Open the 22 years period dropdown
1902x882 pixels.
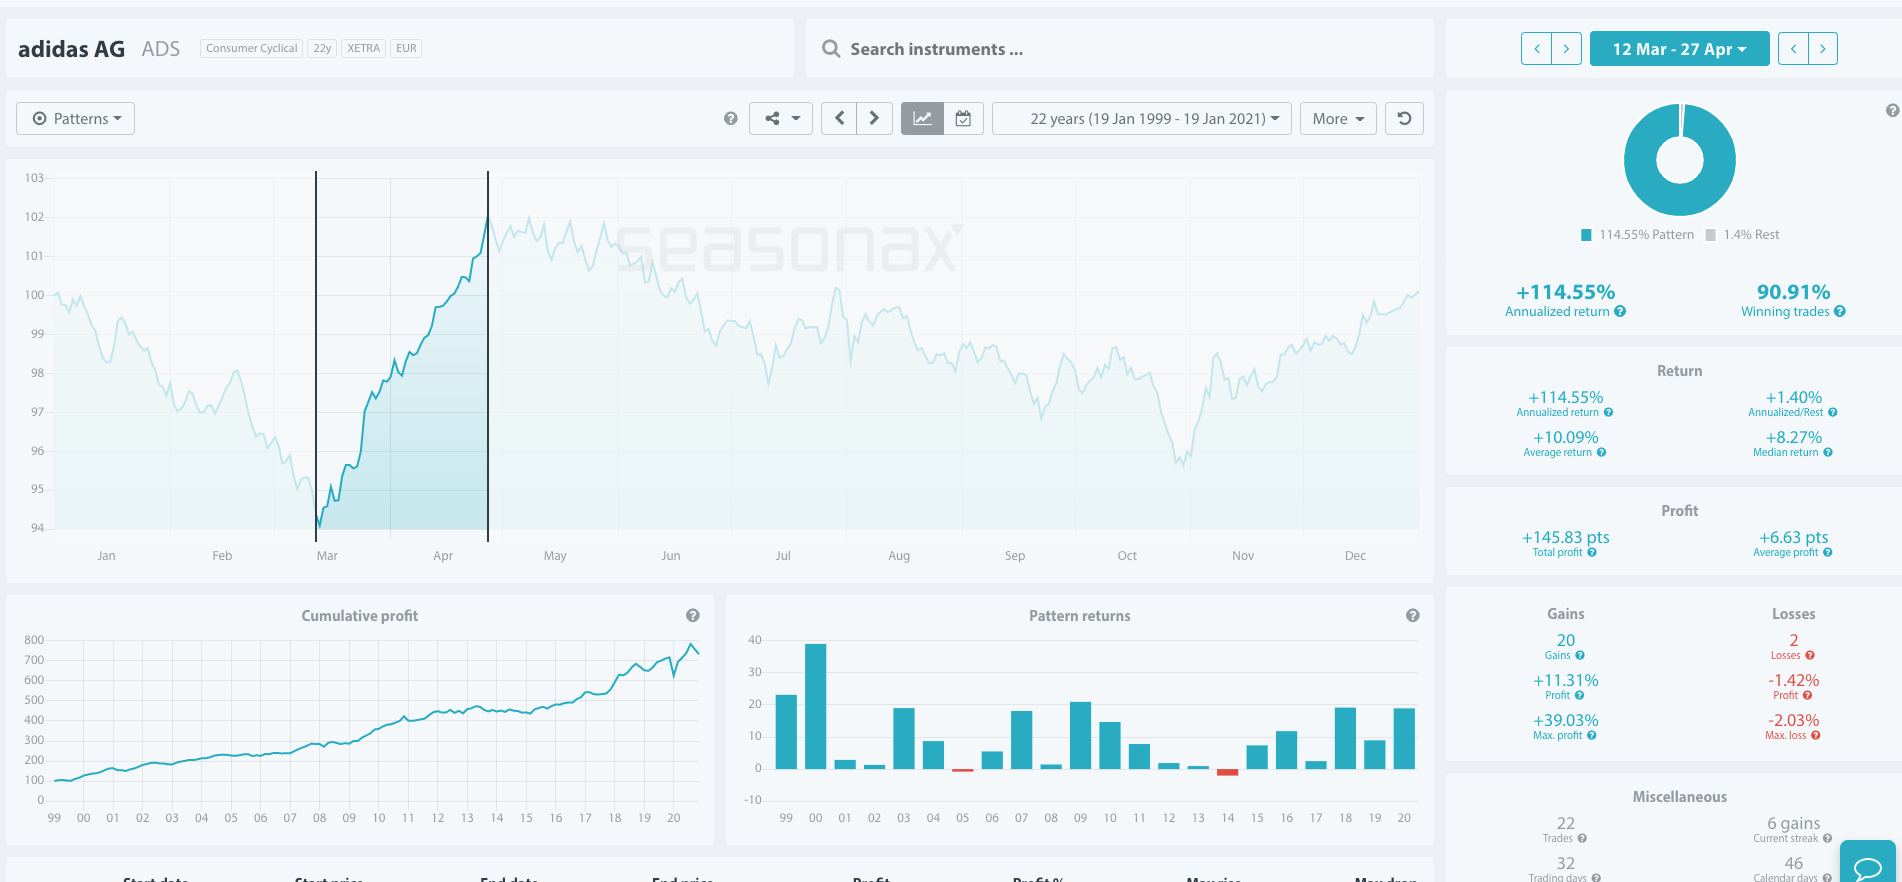point(1142,118)
